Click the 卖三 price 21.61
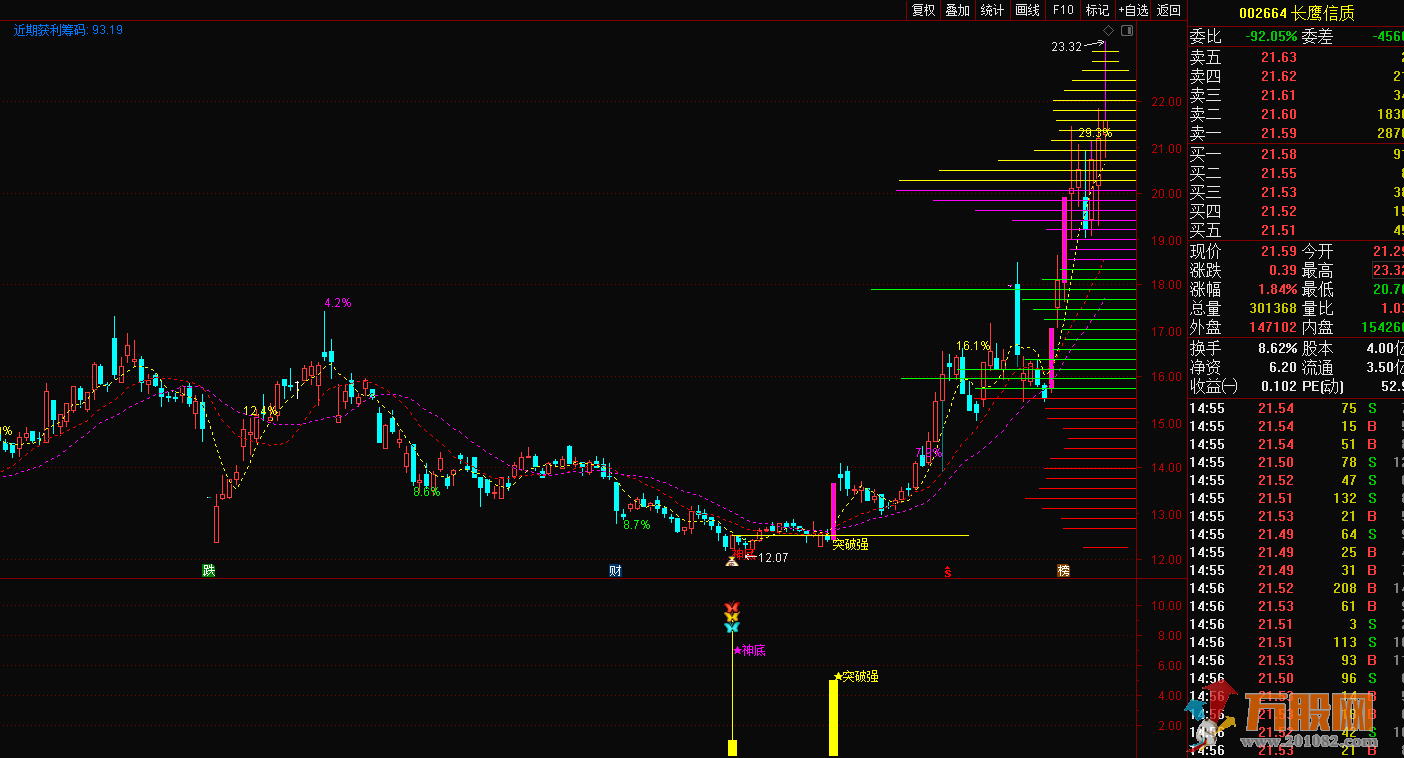 coord(1278,96)
